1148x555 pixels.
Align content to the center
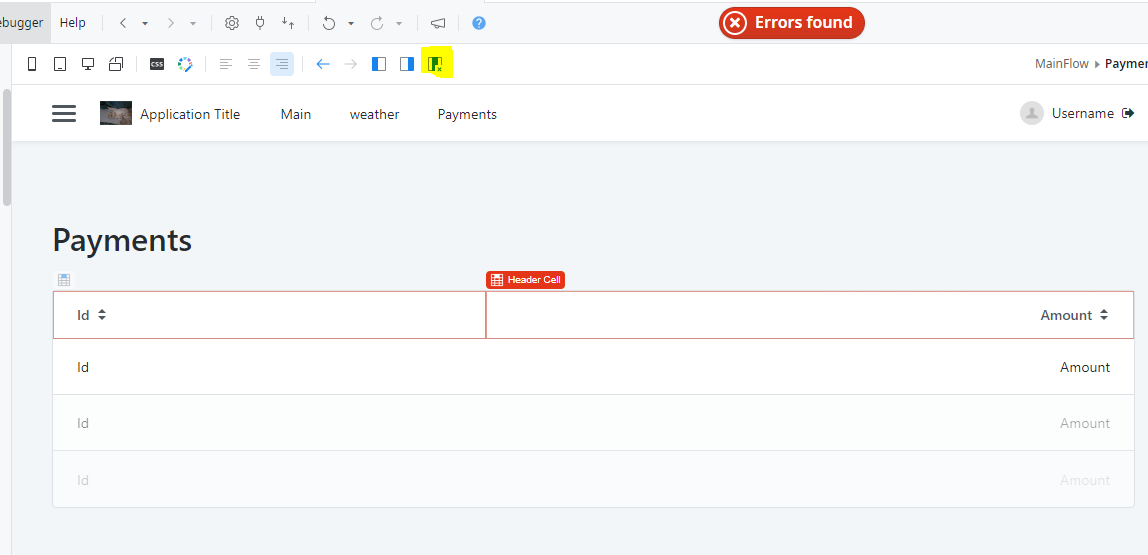coord(254,64)
